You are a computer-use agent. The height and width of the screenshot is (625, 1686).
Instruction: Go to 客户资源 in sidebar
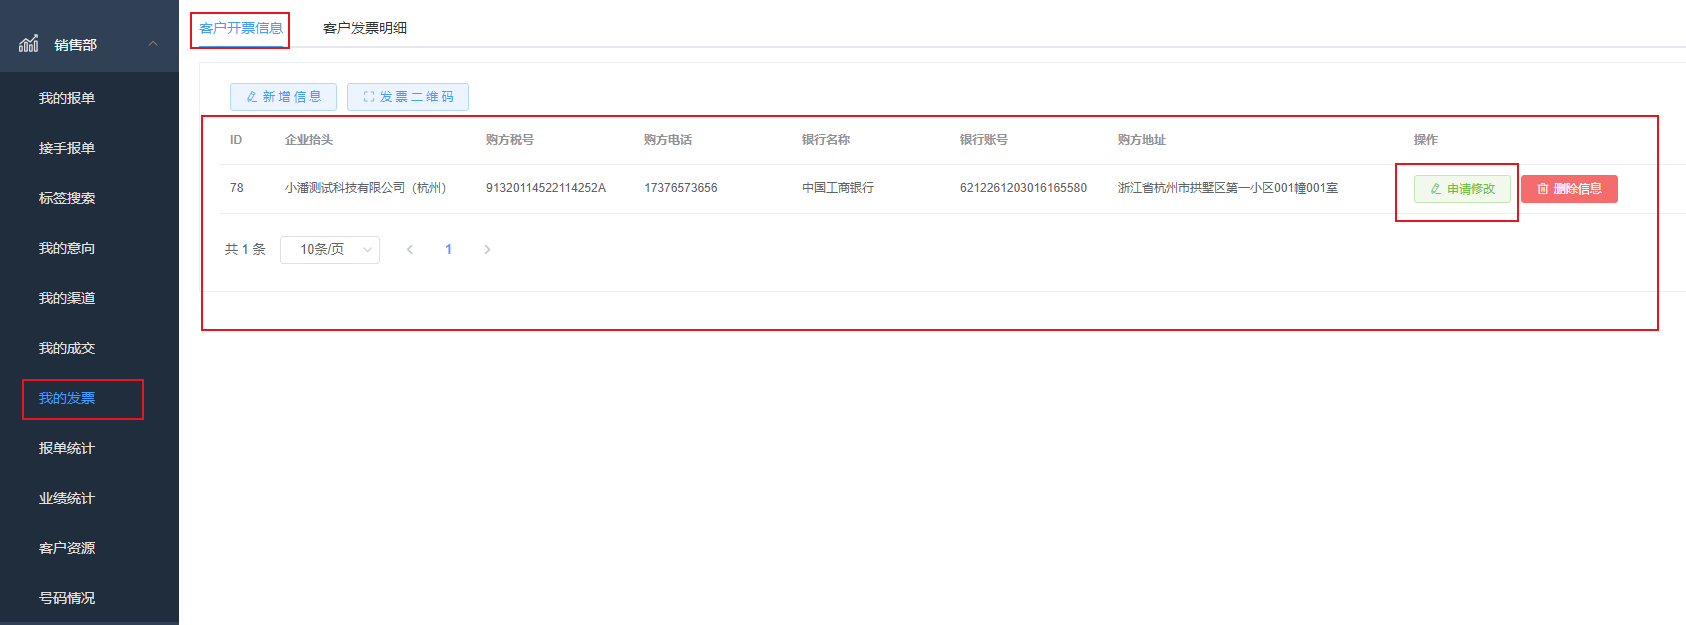coord(67,548)
